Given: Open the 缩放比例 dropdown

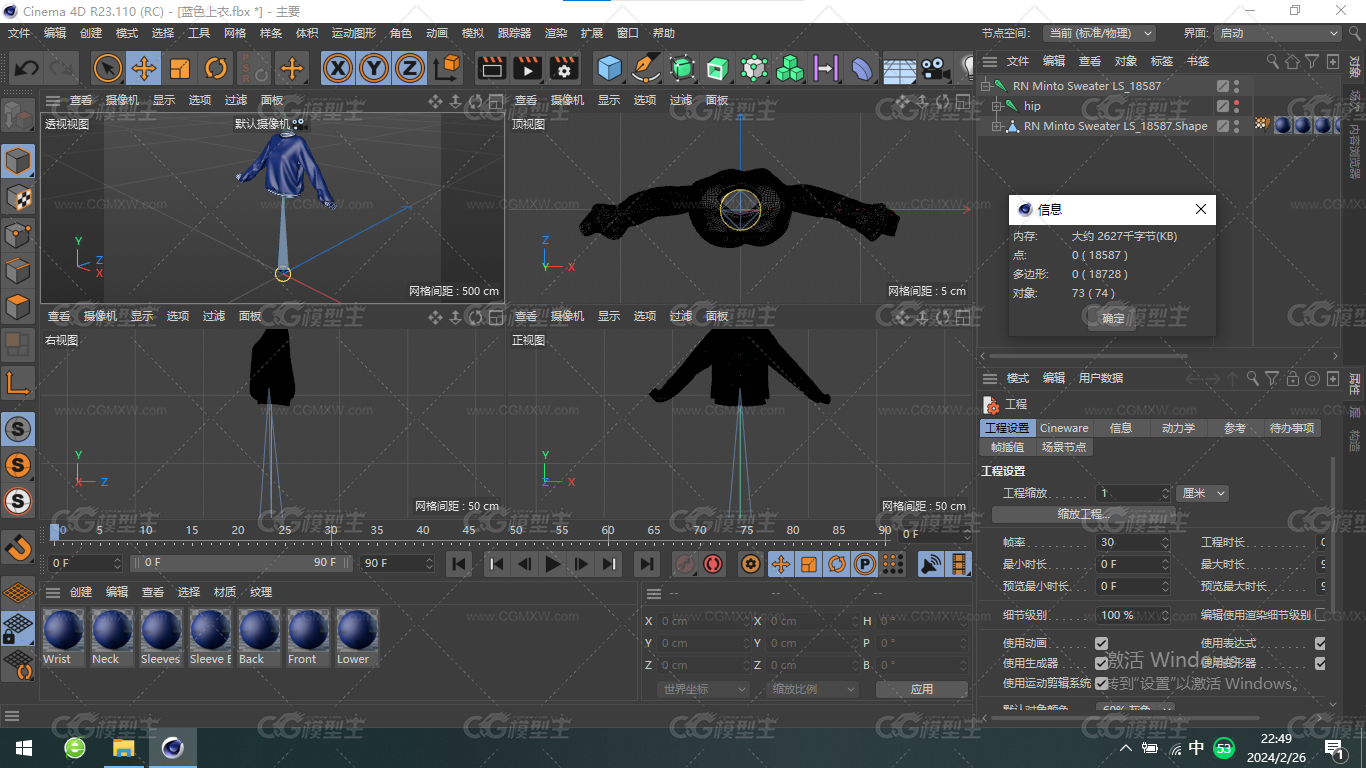Looking at the screenshot, I should pos(813,689).
